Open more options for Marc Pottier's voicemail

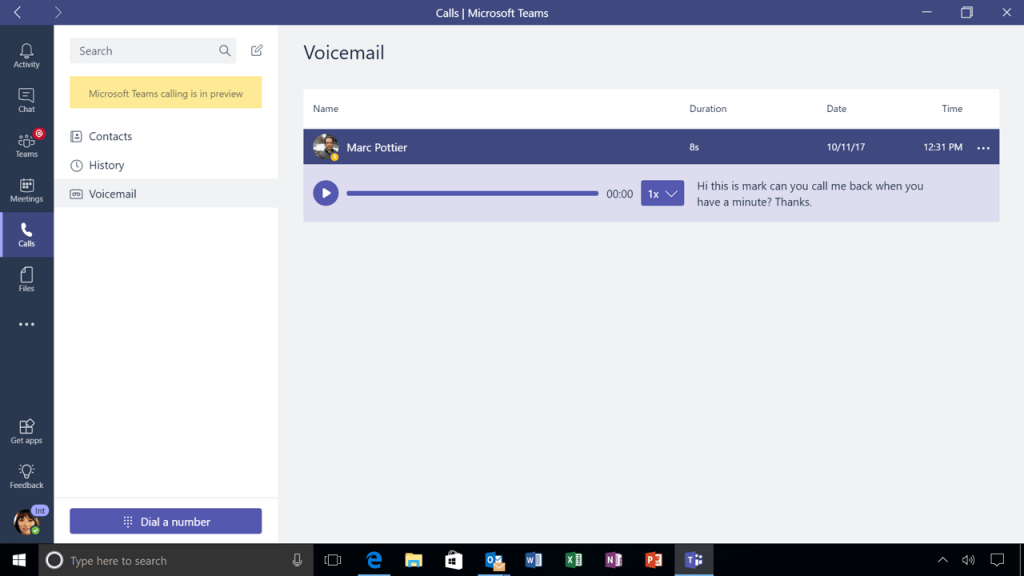(x=981, y=147)
